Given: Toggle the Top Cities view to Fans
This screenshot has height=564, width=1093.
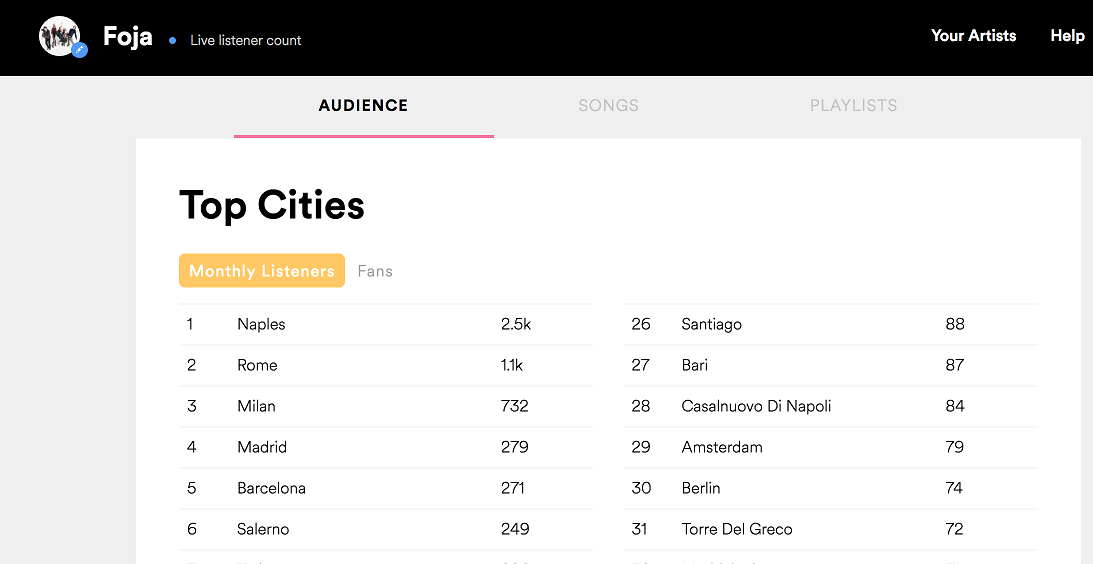Looking at the screenshot, I should [375, 271].
